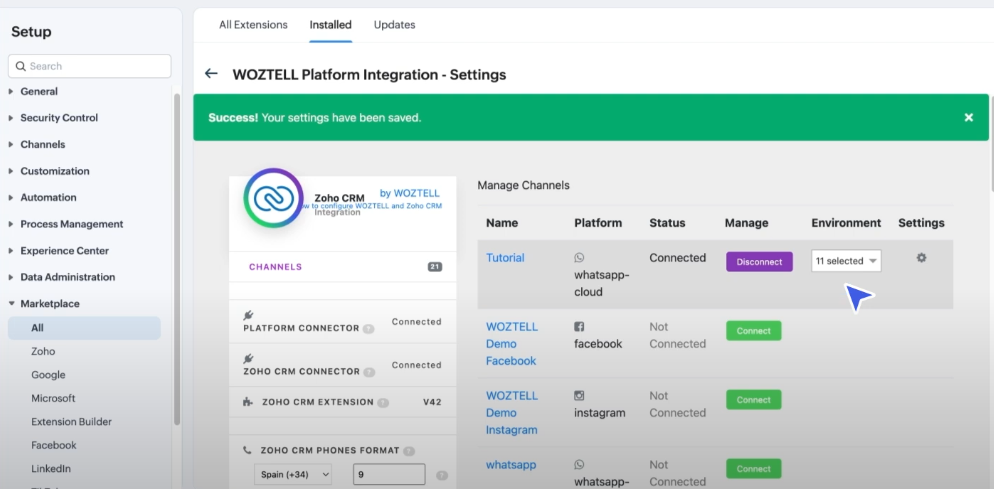Select Extension Builder under Marketplace
Viewport: 994px width, 489px height.
tap(72, 422)
